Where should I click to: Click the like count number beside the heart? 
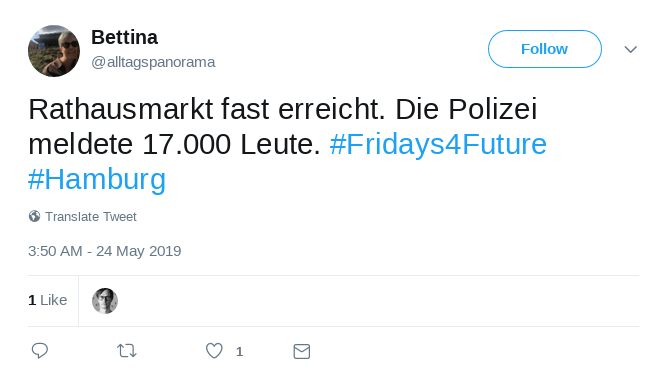point(239,352)
